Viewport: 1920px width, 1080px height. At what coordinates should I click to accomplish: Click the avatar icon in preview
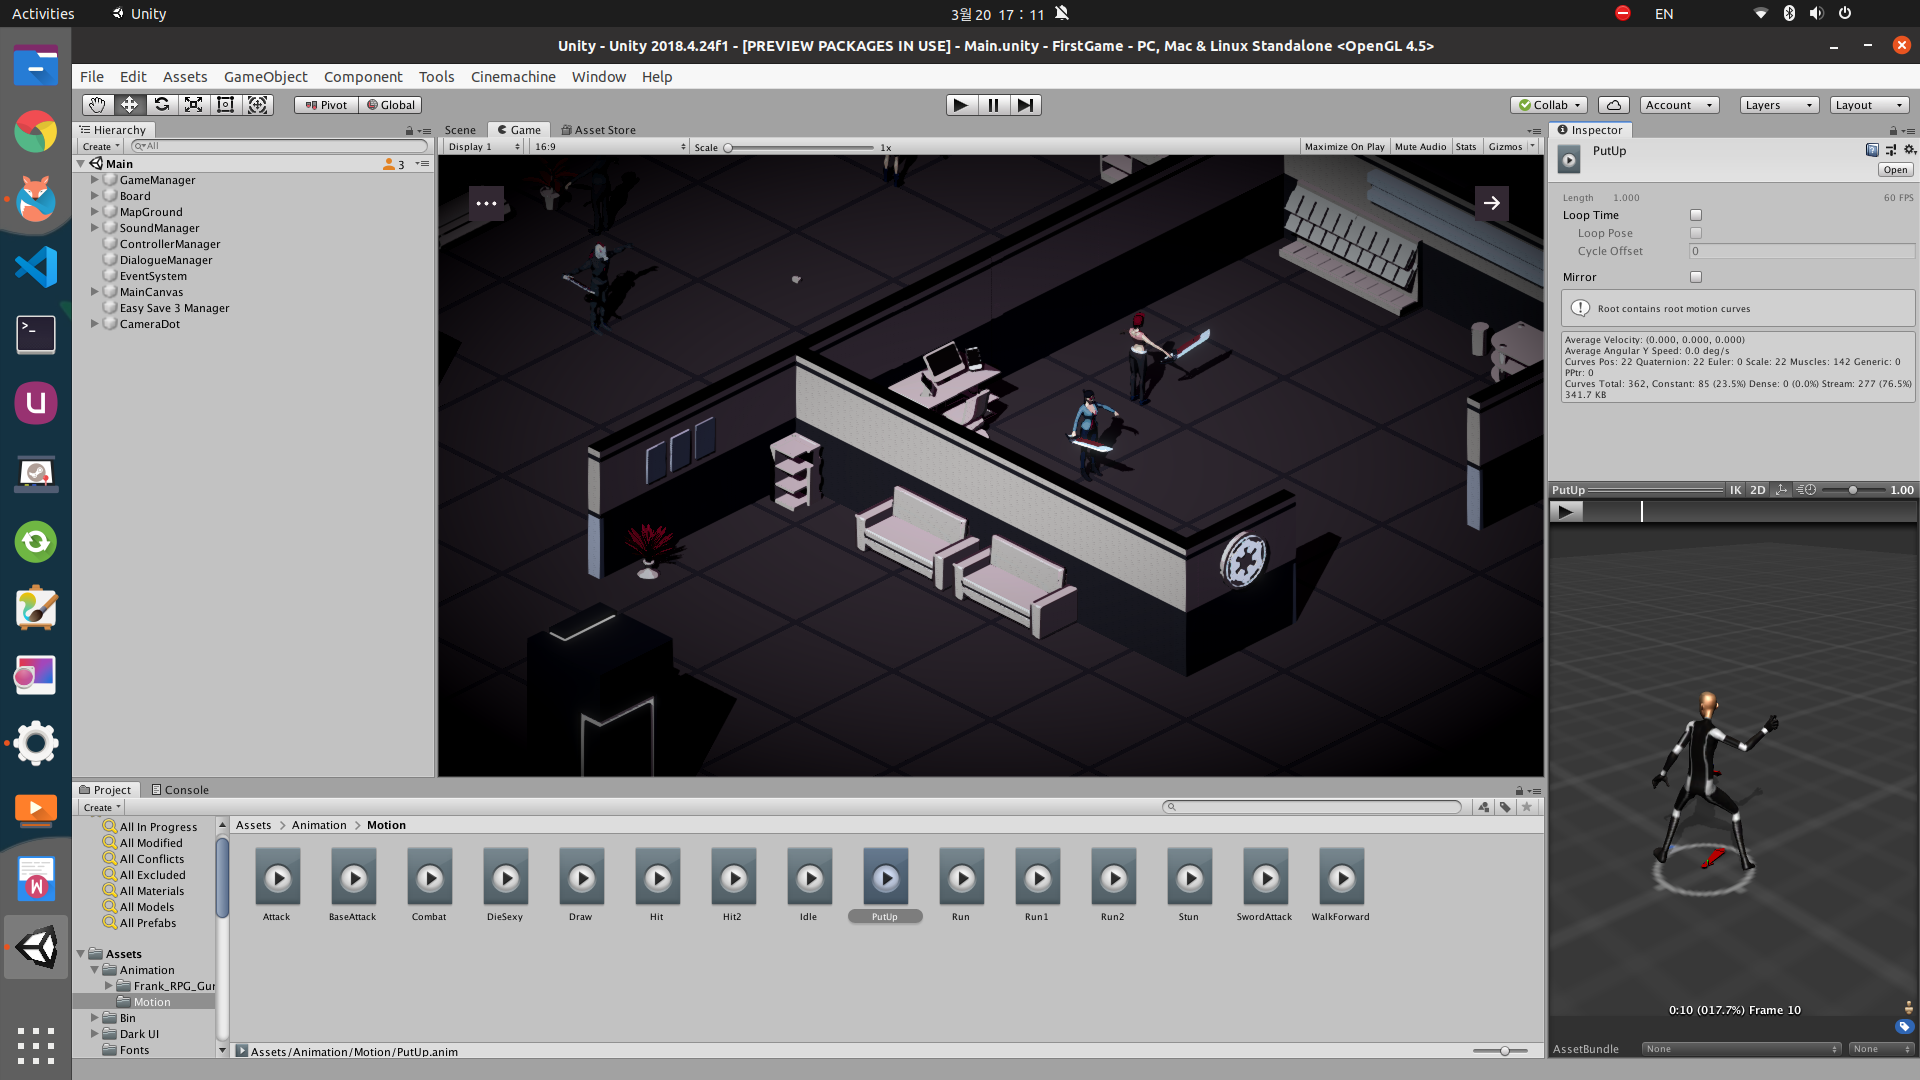point(1908,1008)
